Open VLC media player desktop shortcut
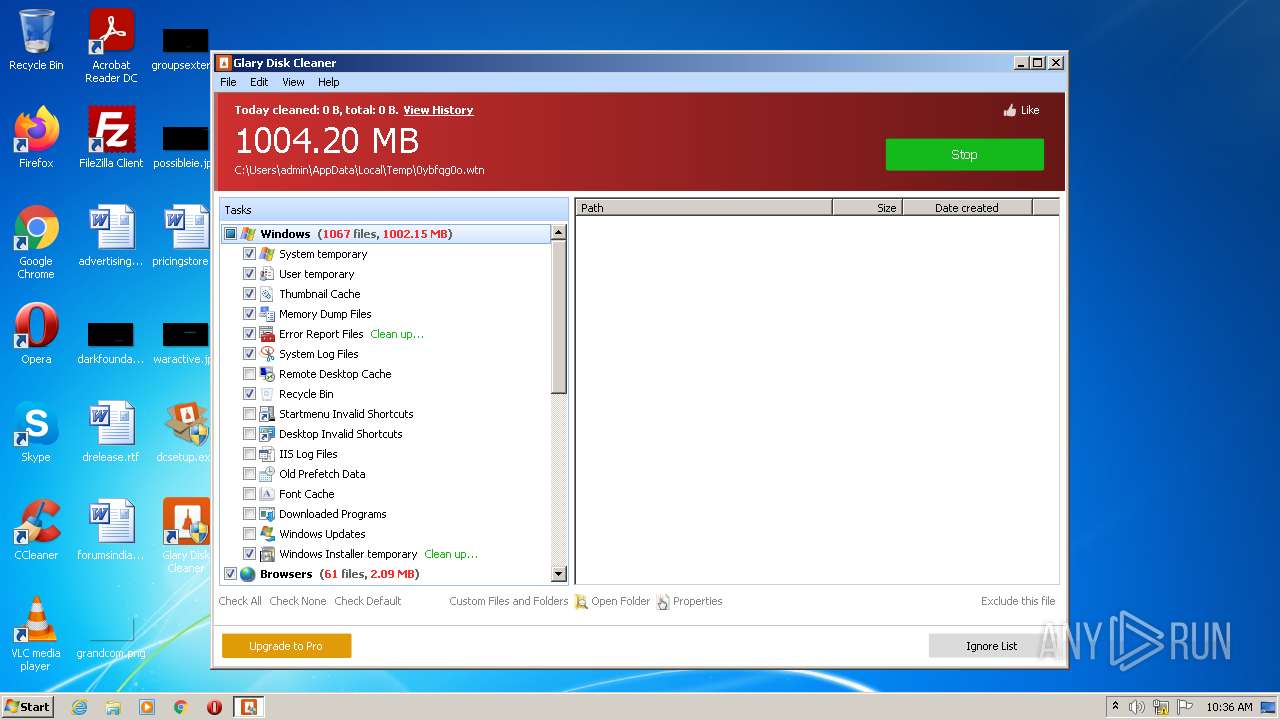Viewport: 1280px width, 720px height. pyautogui.click(x=36, y=634)
